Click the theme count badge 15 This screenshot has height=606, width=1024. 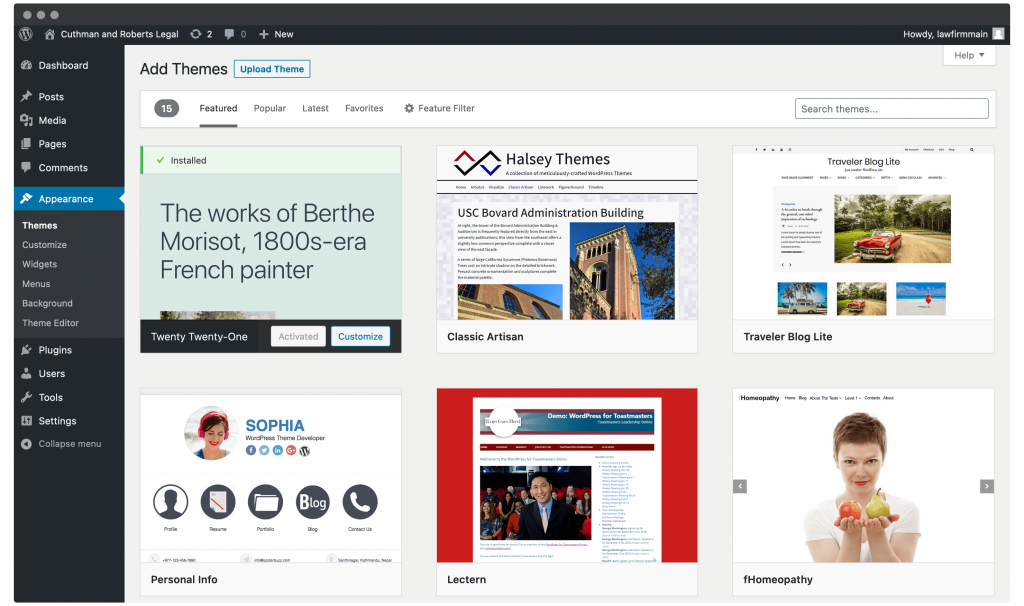167,108
